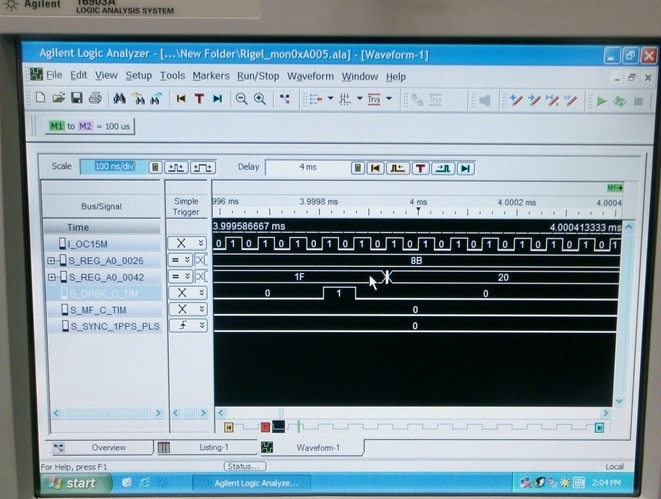Viewport: 661px width, 499px height.
Task: Click the Delay row Go to End button
Action: point(465,169)
